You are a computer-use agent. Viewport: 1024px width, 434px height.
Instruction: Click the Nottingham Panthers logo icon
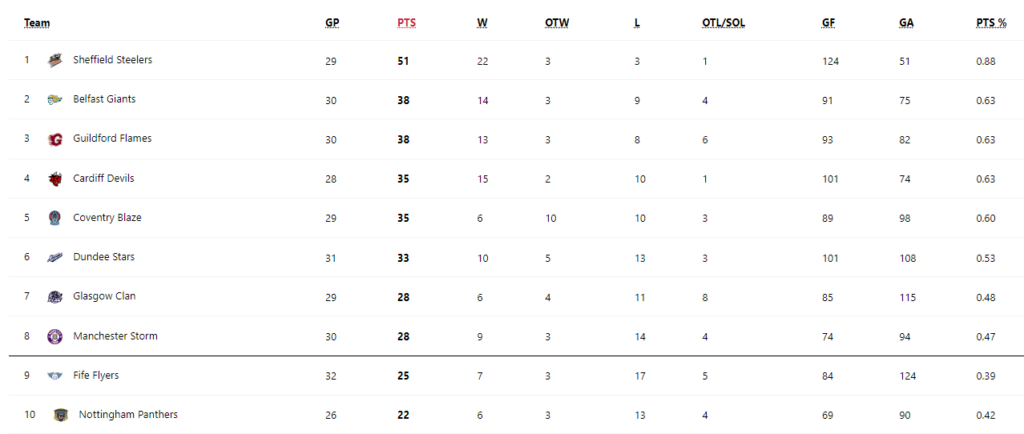(61, 415)
